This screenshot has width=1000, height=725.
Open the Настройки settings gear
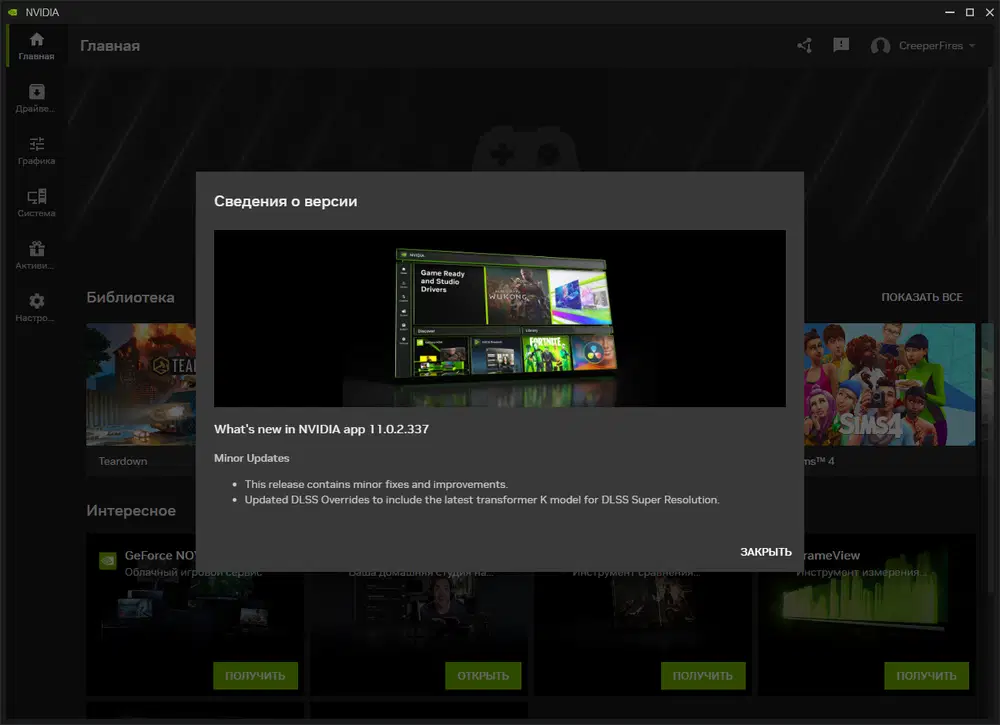pos(36,307)
